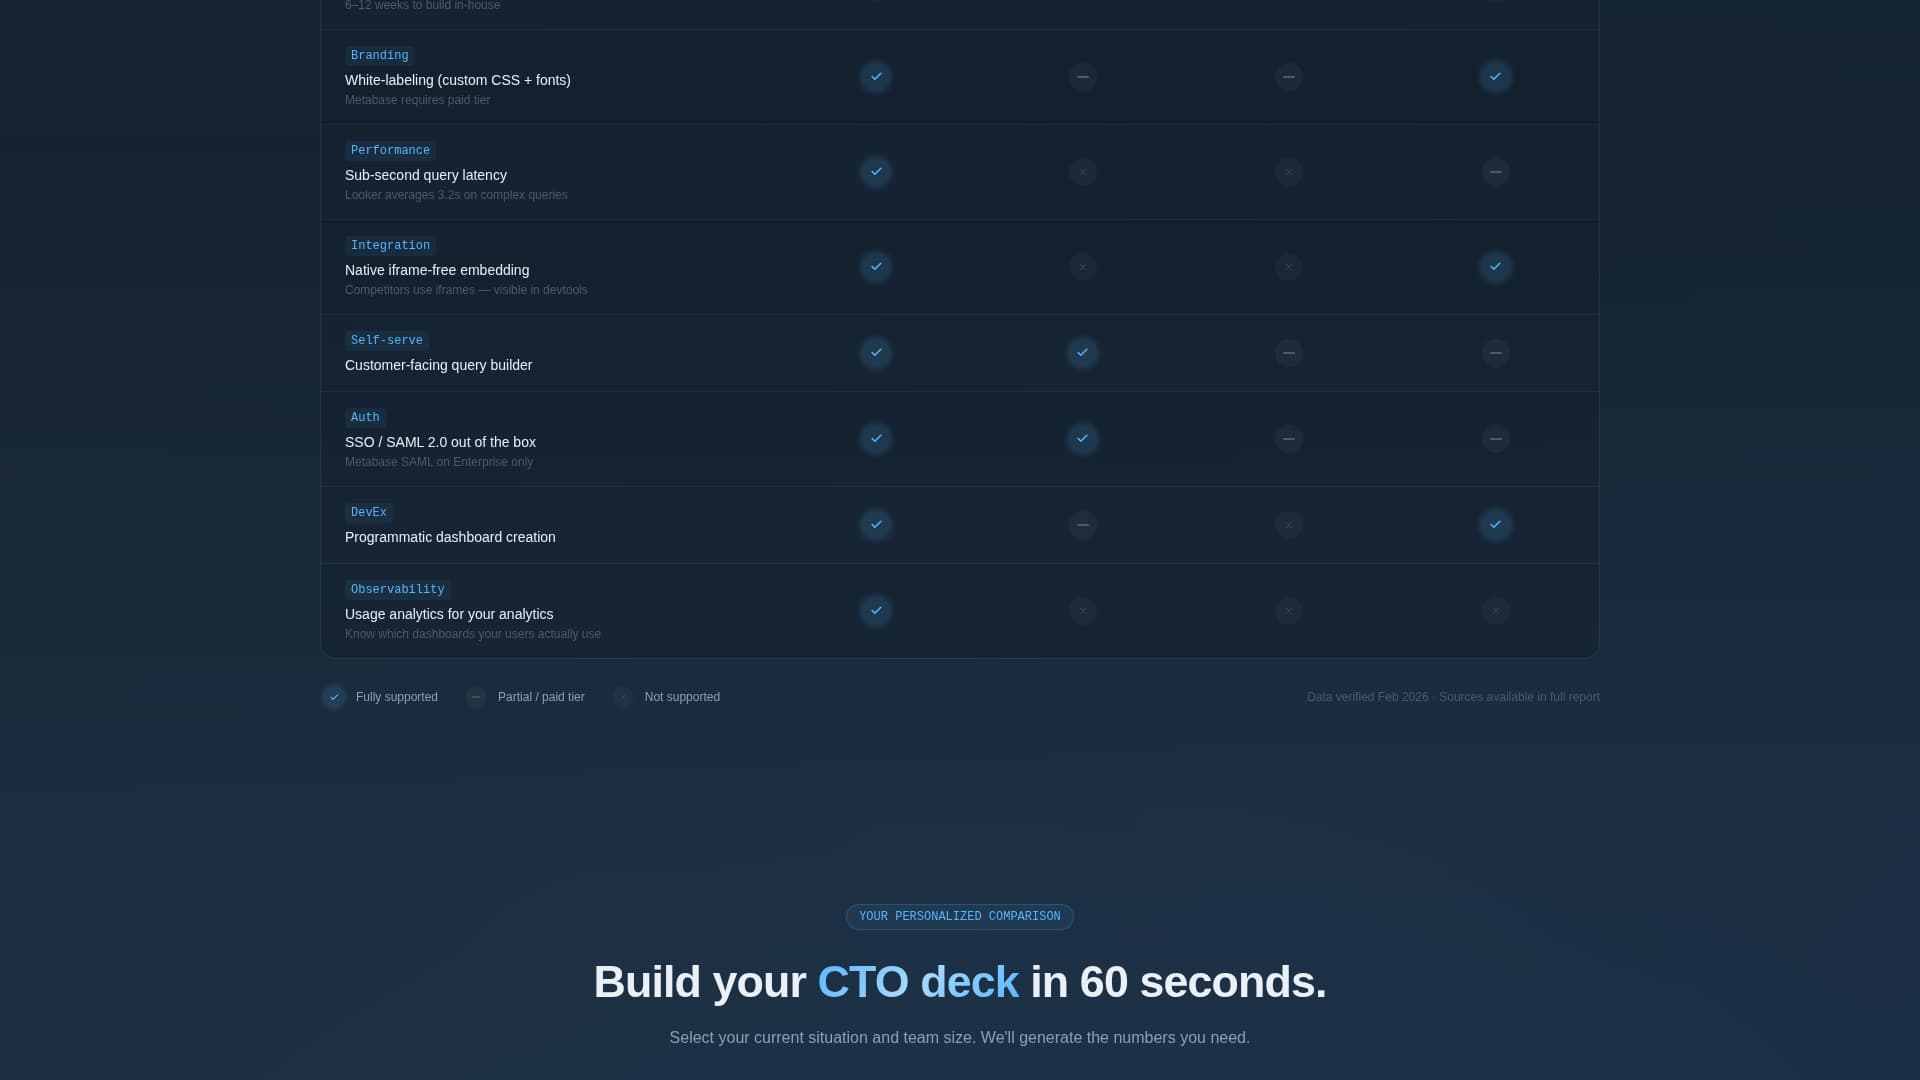Click the Fully supported legend checkmark icon
1920x1080 pixels.
[x=334, y=697]
